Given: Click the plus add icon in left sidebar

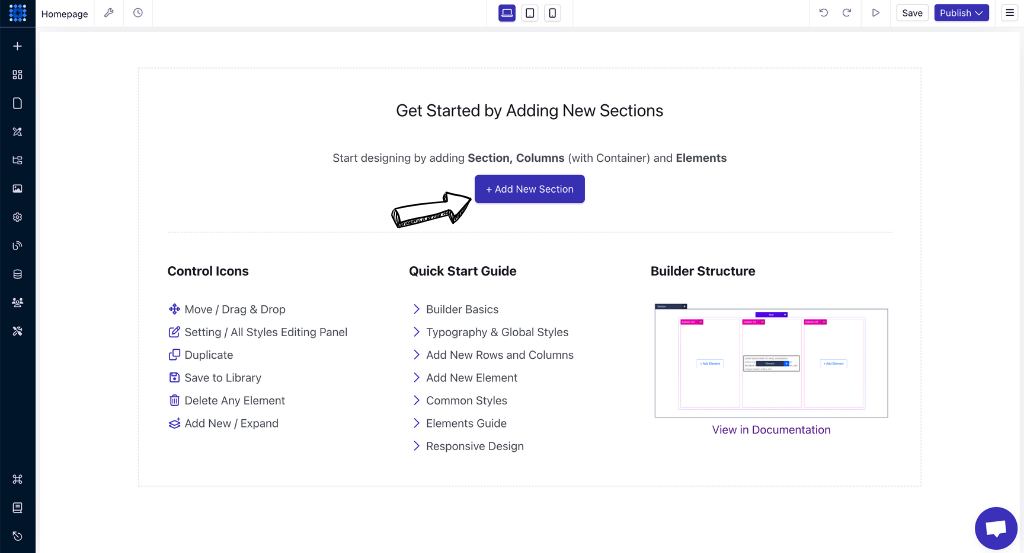Looking at the screenshot, I should point(18,46).
